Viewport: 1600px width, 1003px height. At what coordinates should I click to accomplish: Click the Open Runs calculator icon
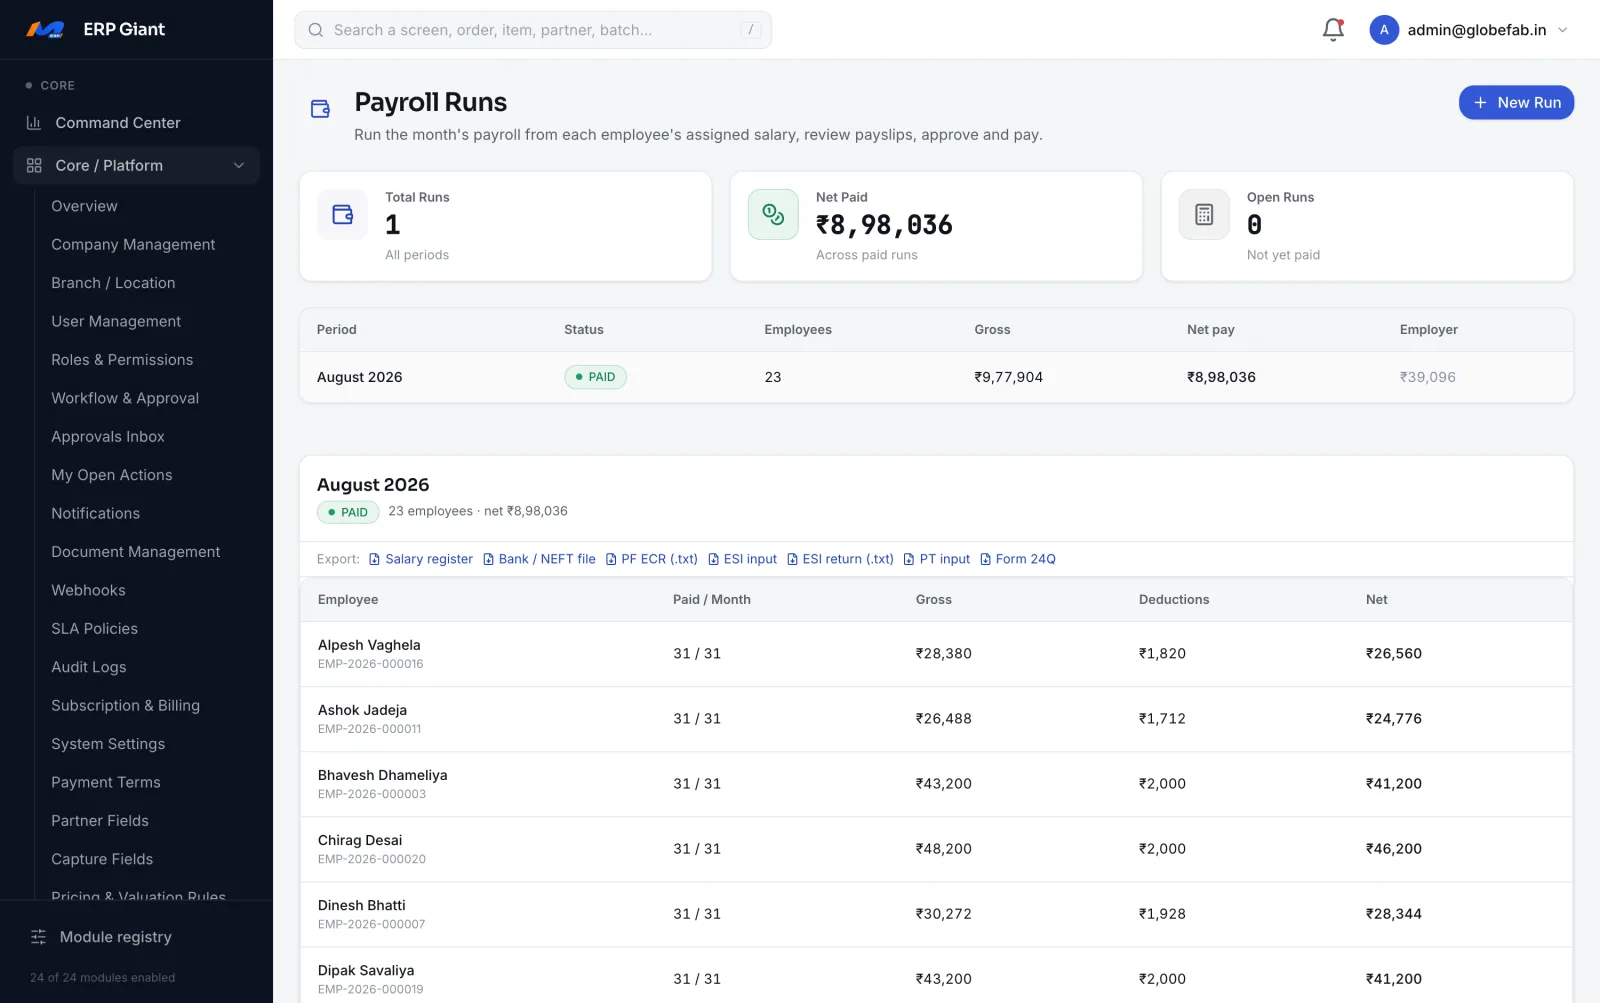1204,214
